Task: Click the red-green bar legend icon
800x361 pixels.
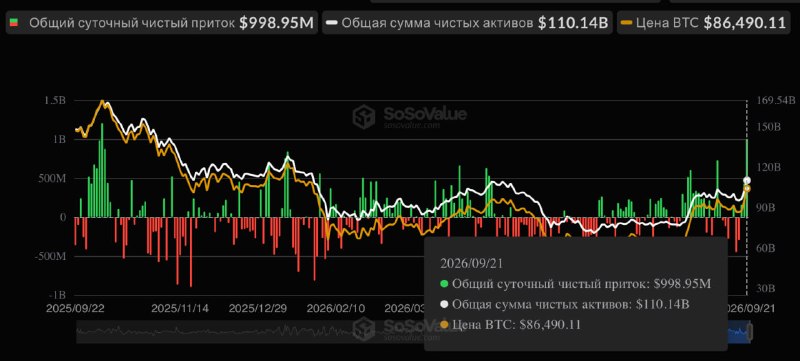Action: (14, 23)
